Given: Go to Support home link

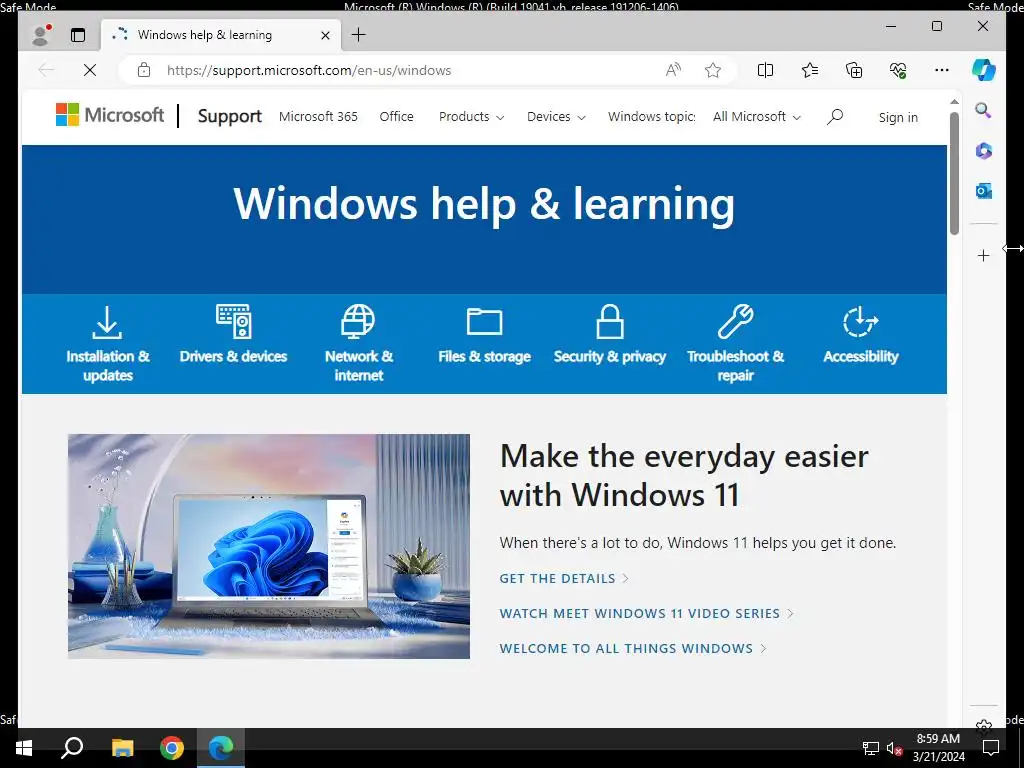Looking at the screenshot, I should click(229, 116).
